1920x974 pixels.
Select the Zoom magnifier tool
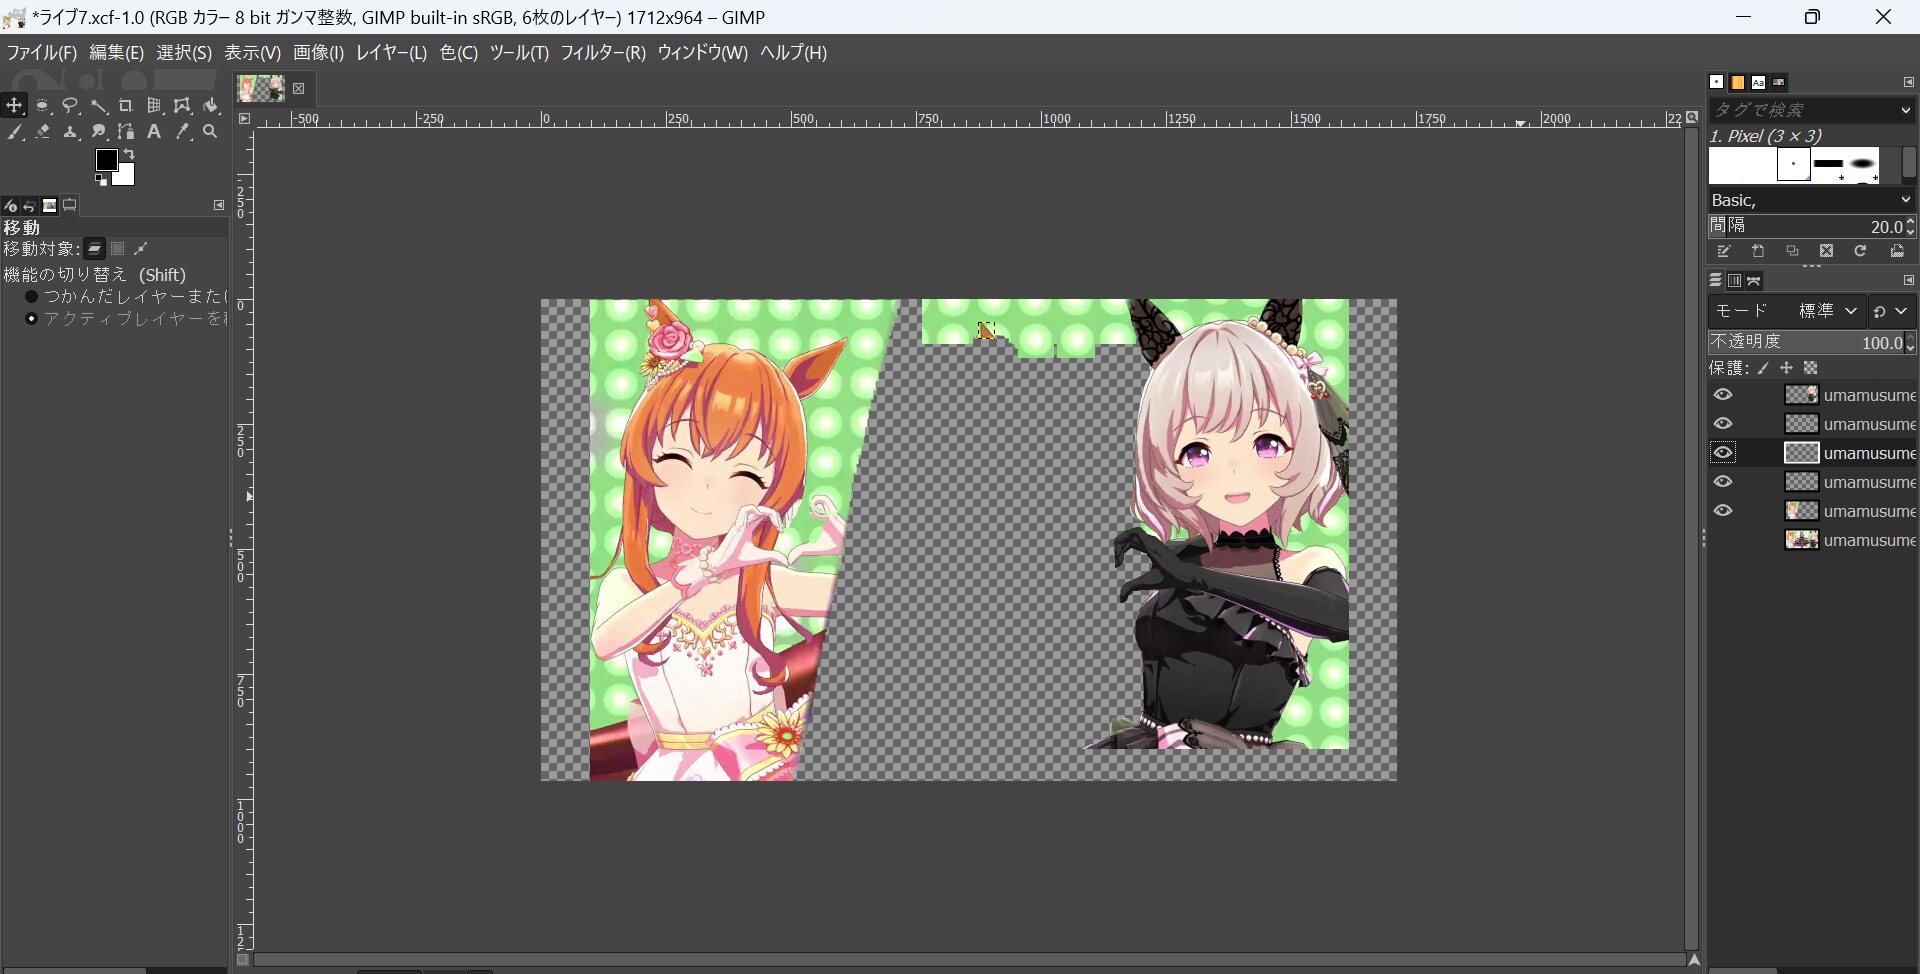pyautogui.click(x=210, y=132)
